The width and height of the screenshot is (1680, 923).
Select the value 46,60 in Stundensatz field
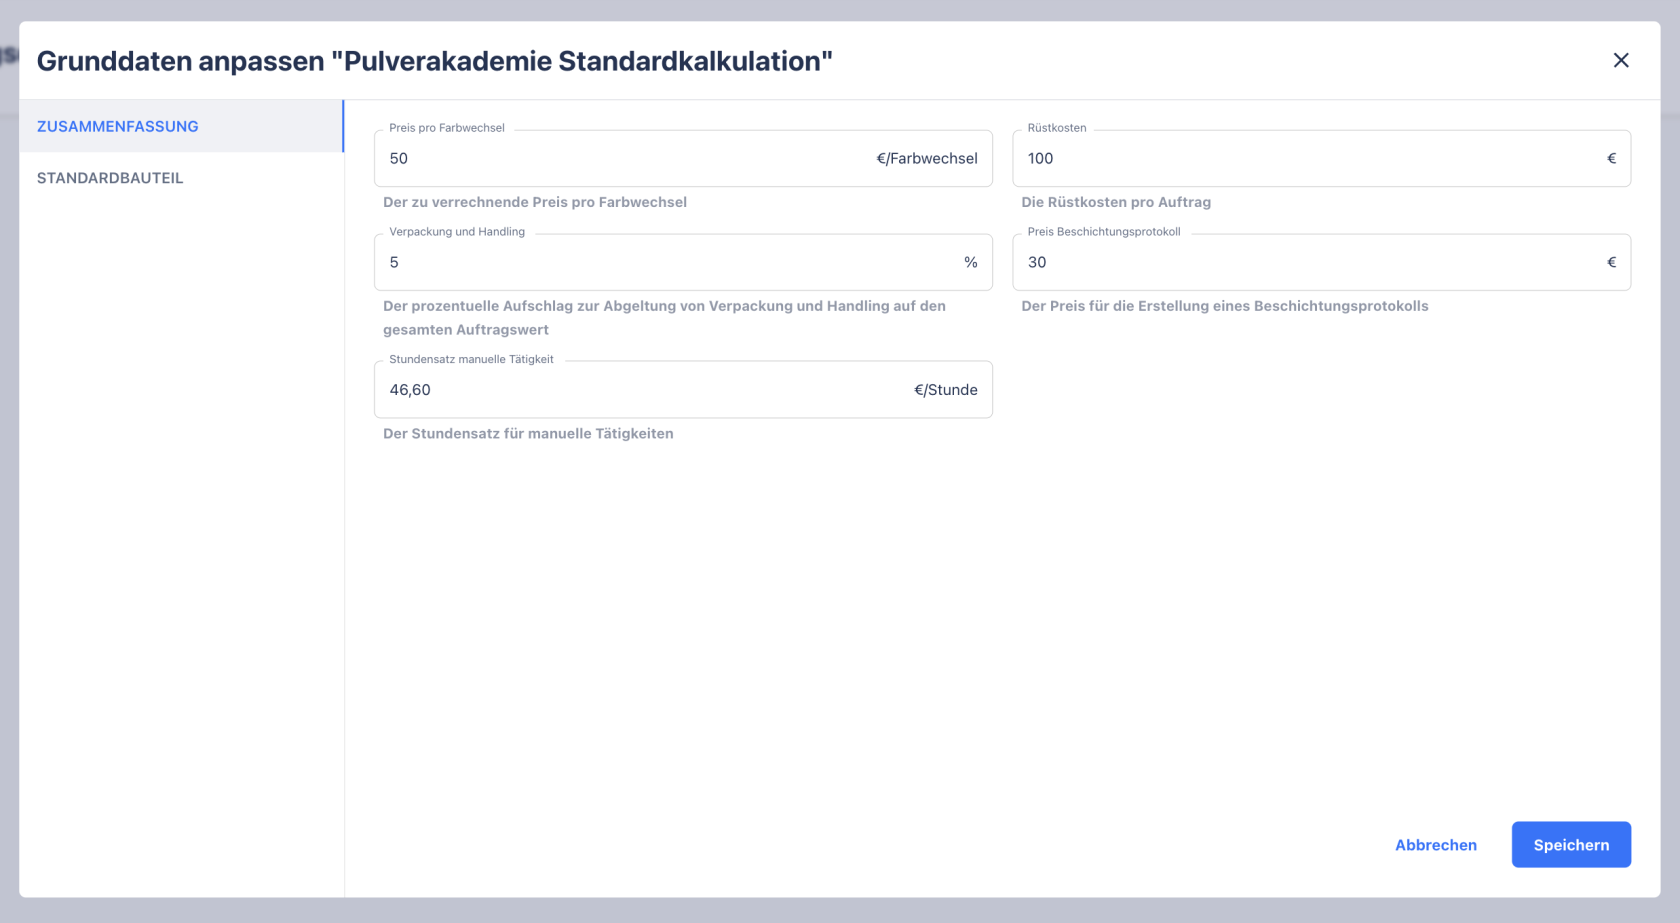410,390
